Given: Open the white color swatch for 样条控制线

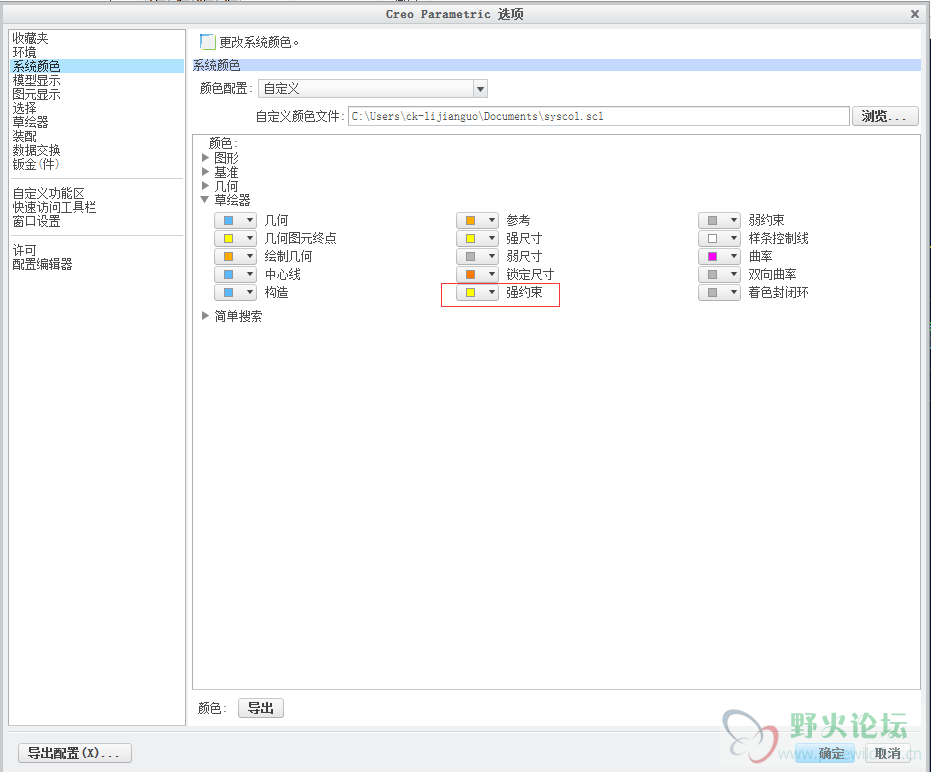Looking at the screenshot, I should [x=720, y=238].
